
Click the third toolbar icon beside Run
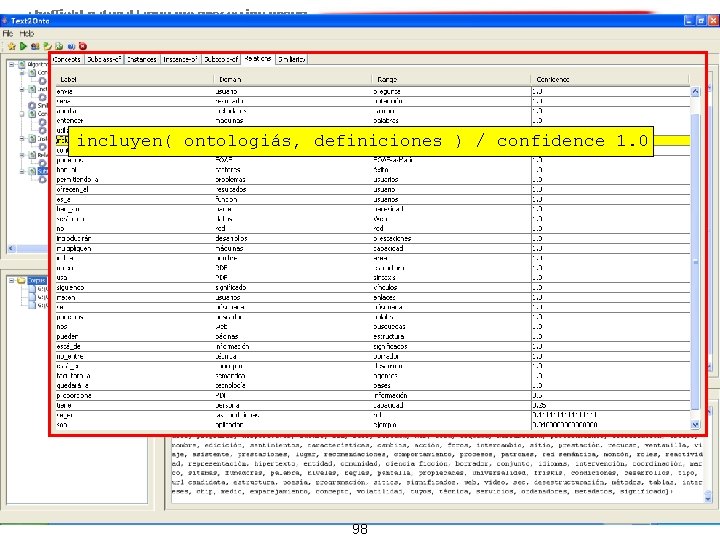(x=35, y=46)
